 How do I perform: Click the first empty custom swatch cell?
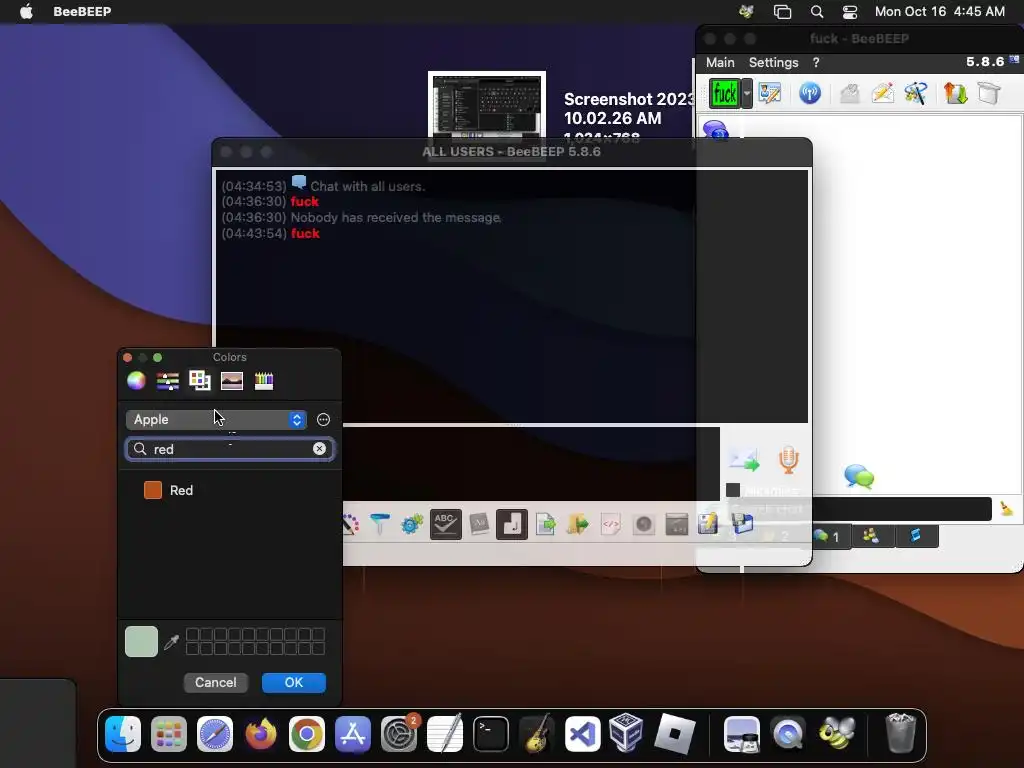192,634
